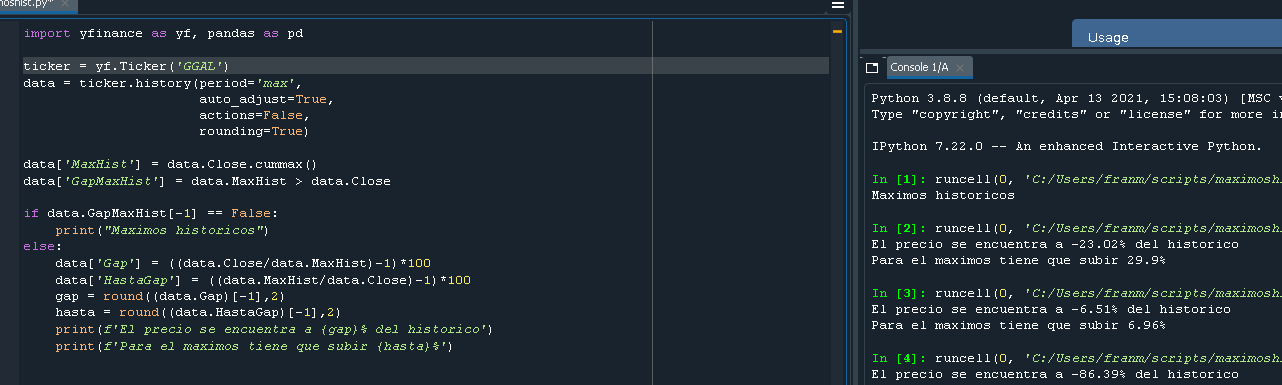Click the rounding=True) argument line
Viewport: 1282px width, 385px height.
[x=254, y=132]
